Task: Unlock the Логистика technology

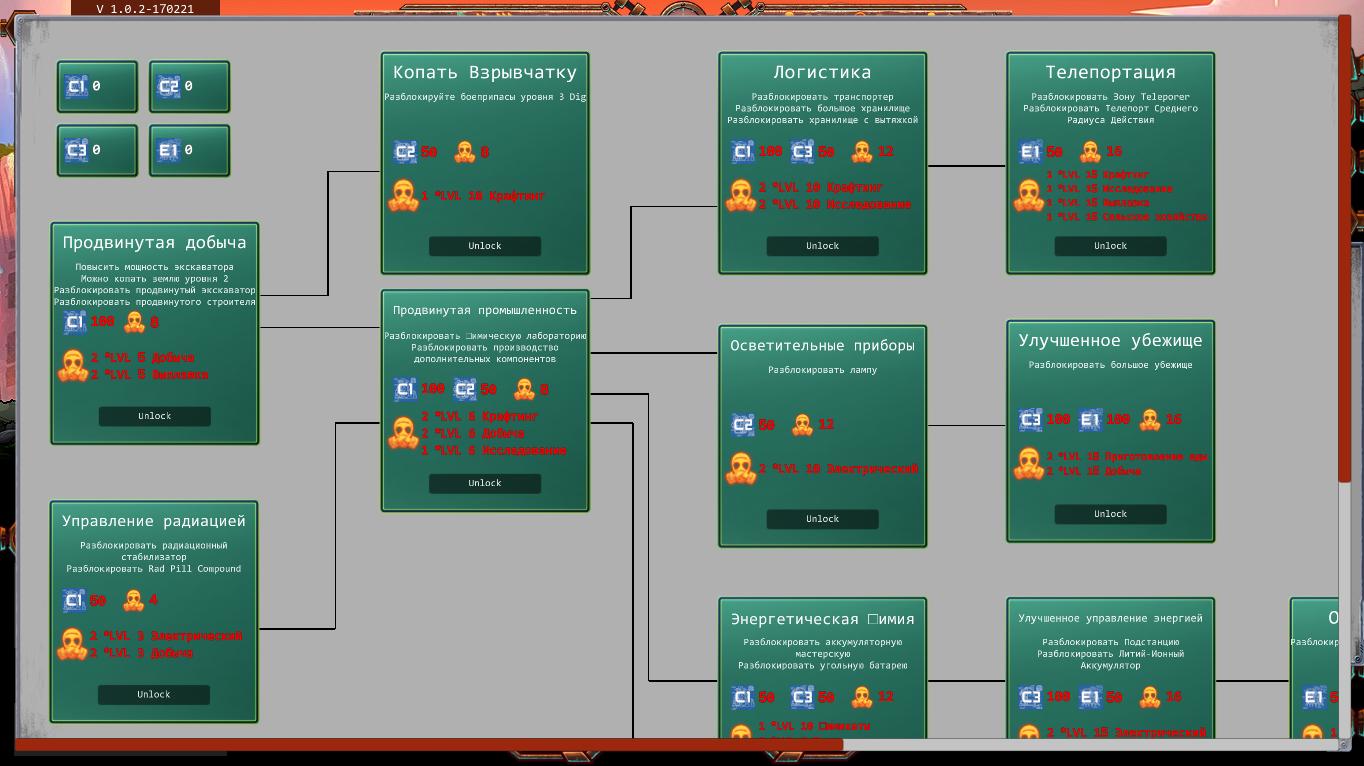Action: click(x=822, y=246)
